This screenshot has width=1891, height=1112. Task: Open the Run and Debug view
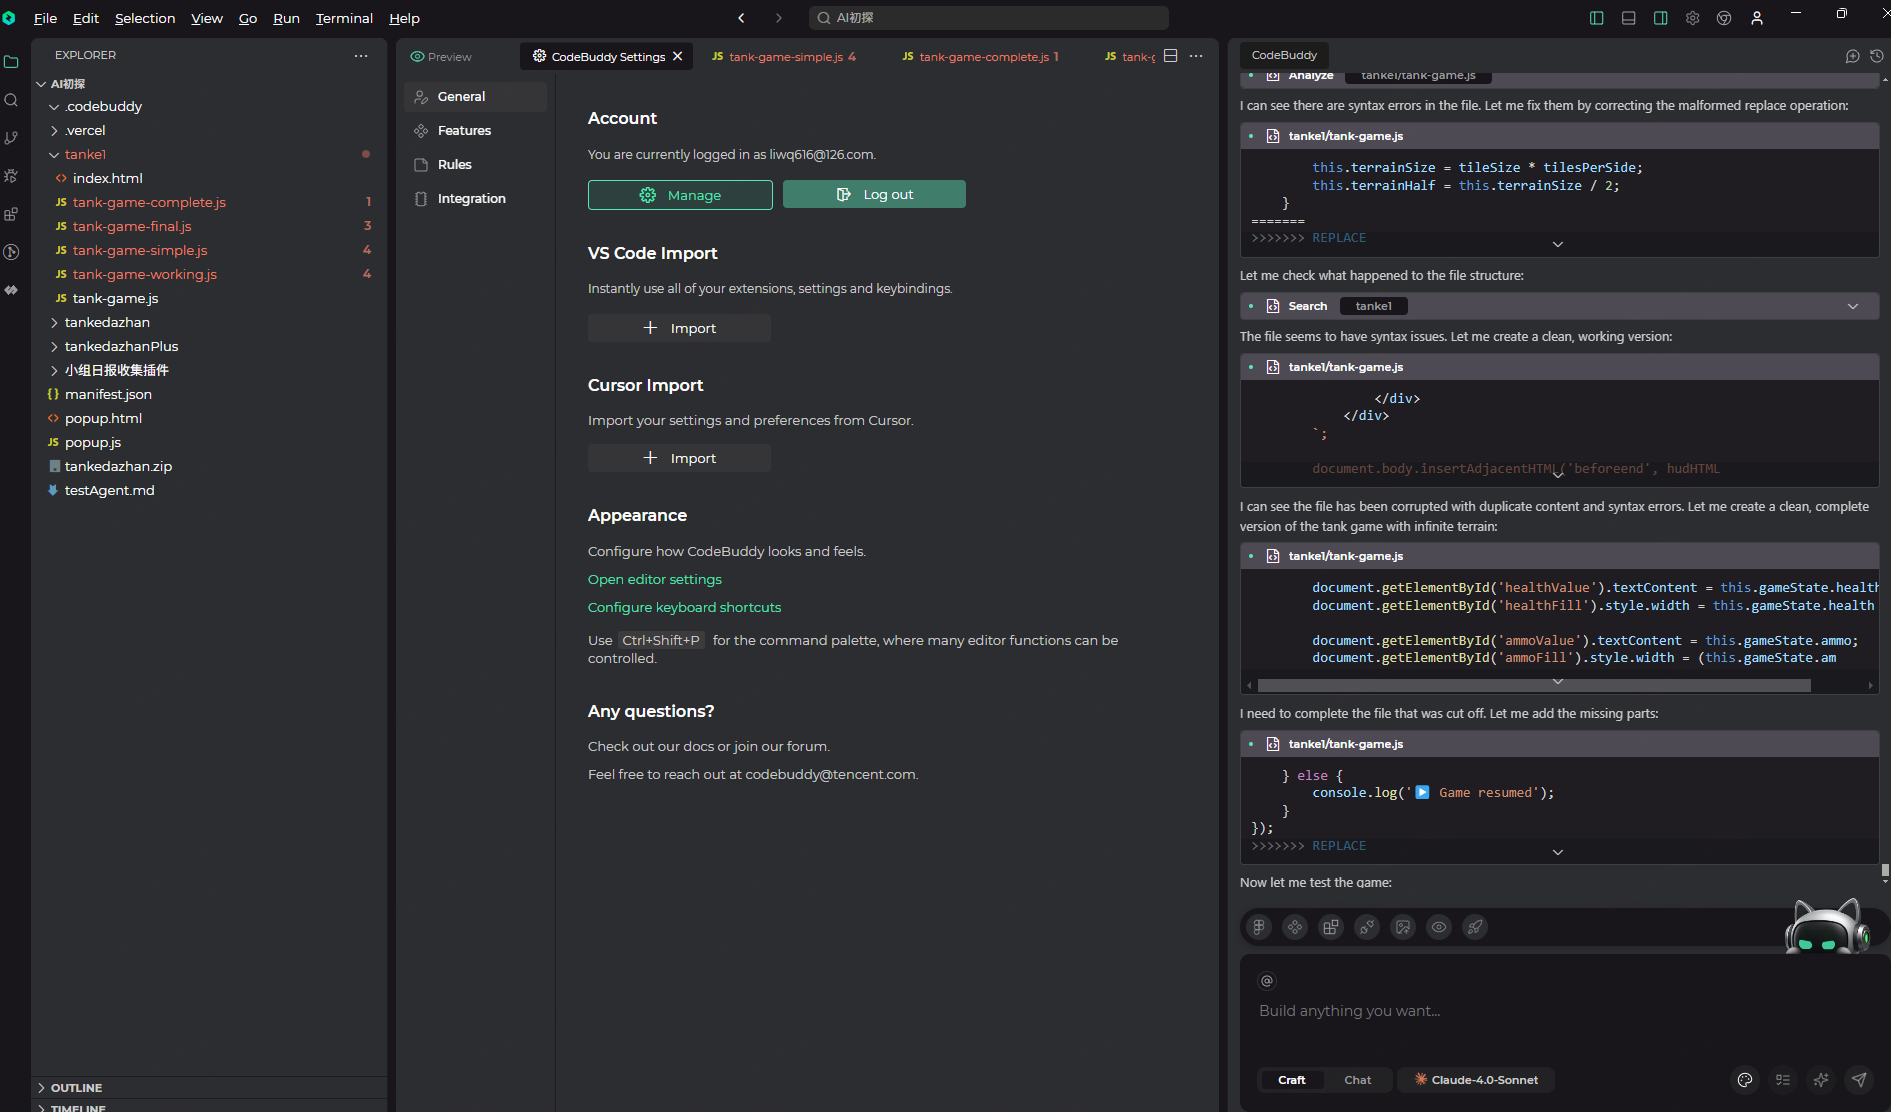click(x=11, y=176)
